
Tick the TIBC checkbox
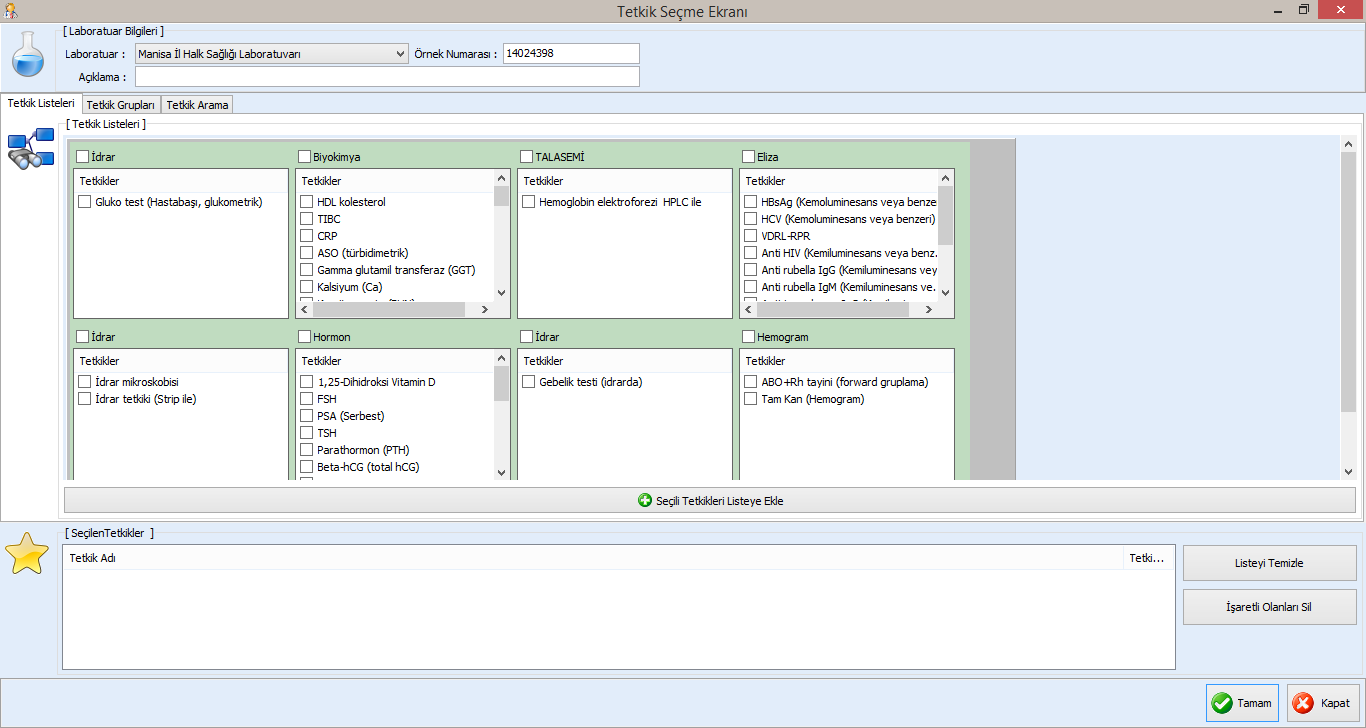(307, 219)
